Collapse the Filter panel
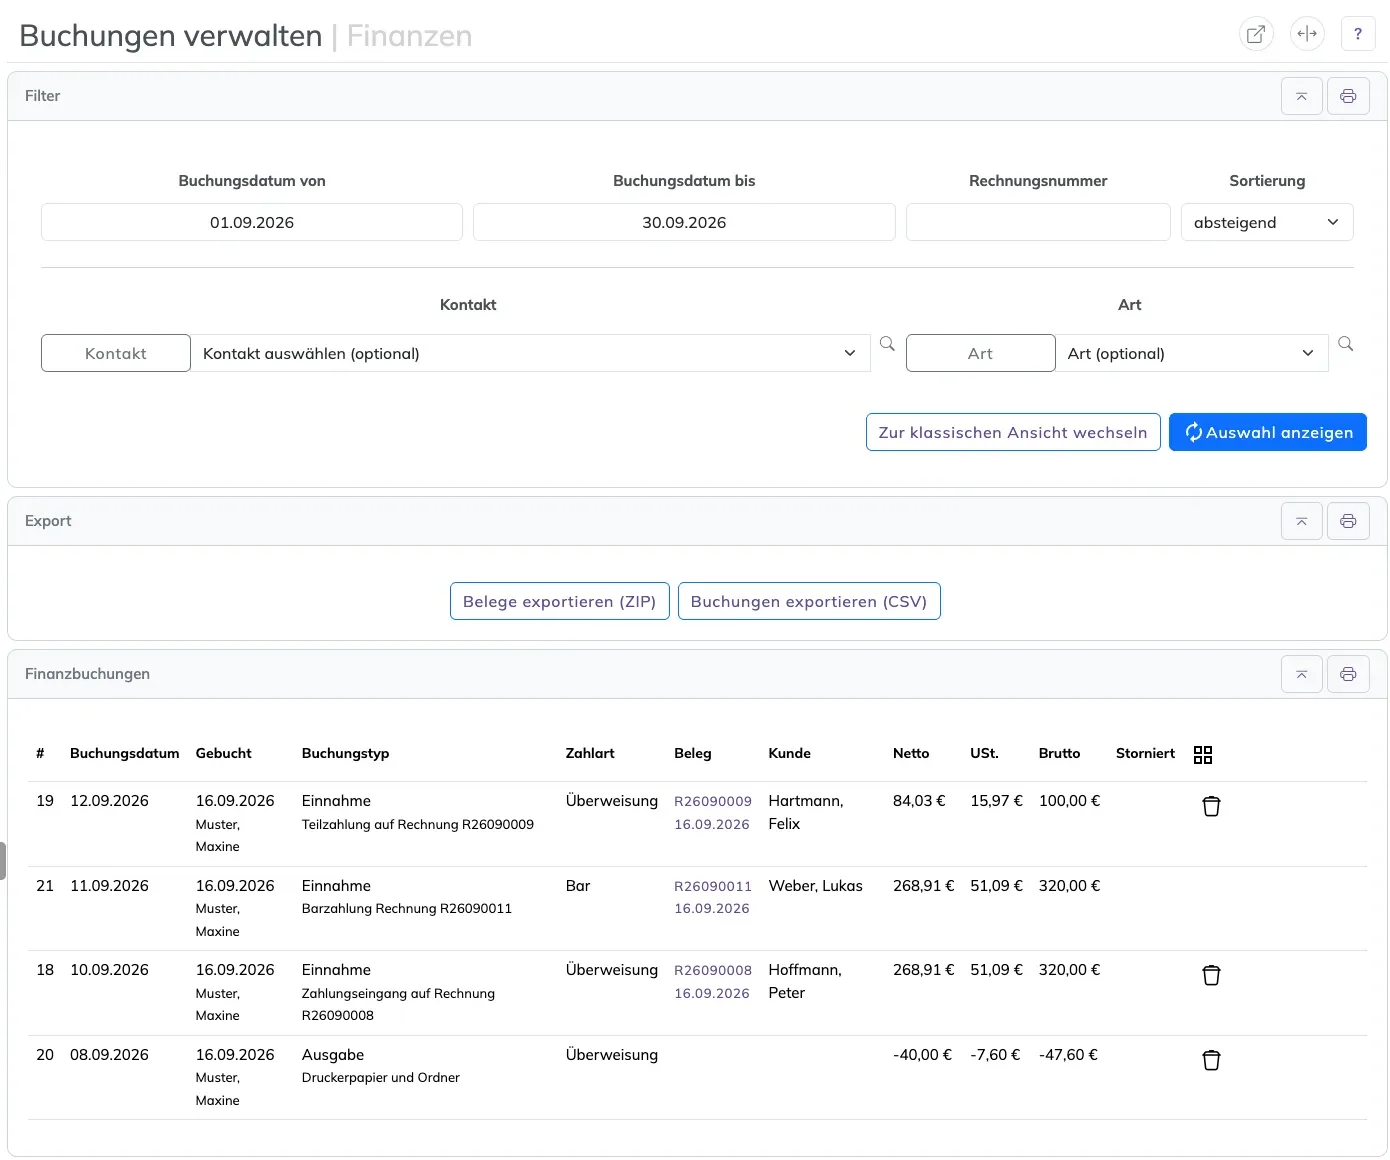1390x1160 pixels. click(1302, 96)
